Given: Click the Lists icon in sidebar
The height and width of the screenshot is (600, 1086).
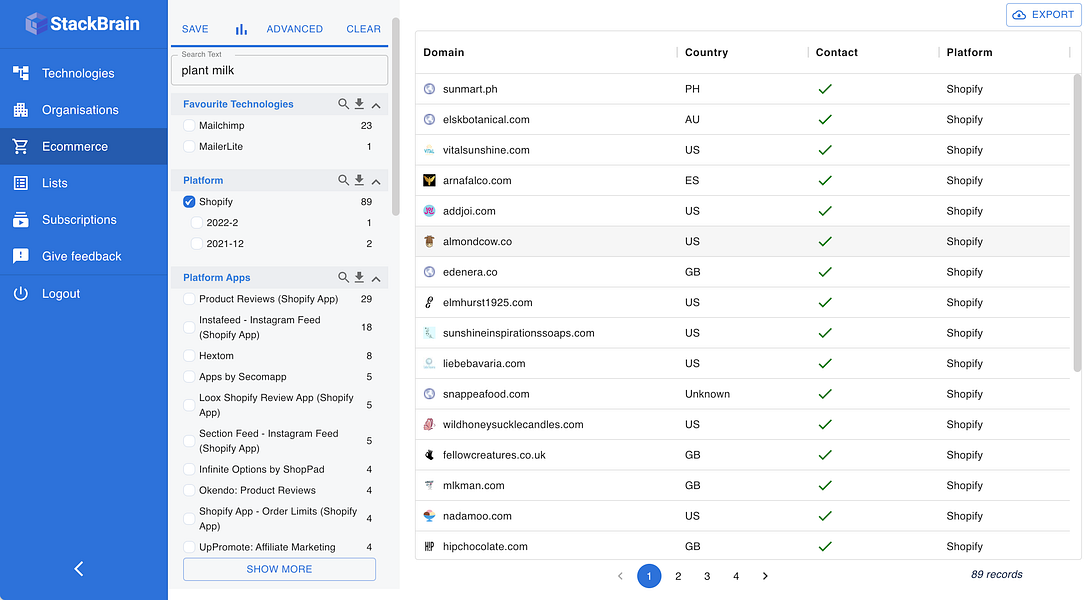Looking at the screenshot, I should [x=21, y=183].
